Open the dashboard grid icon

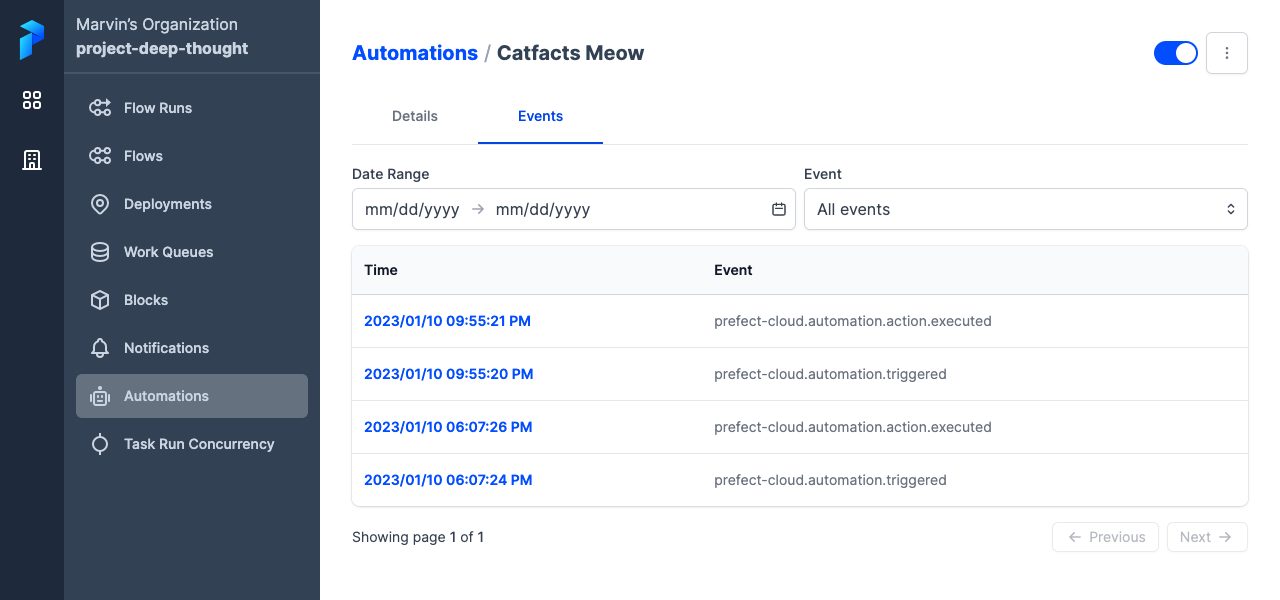pyautogui.click(x=32, y=100)
